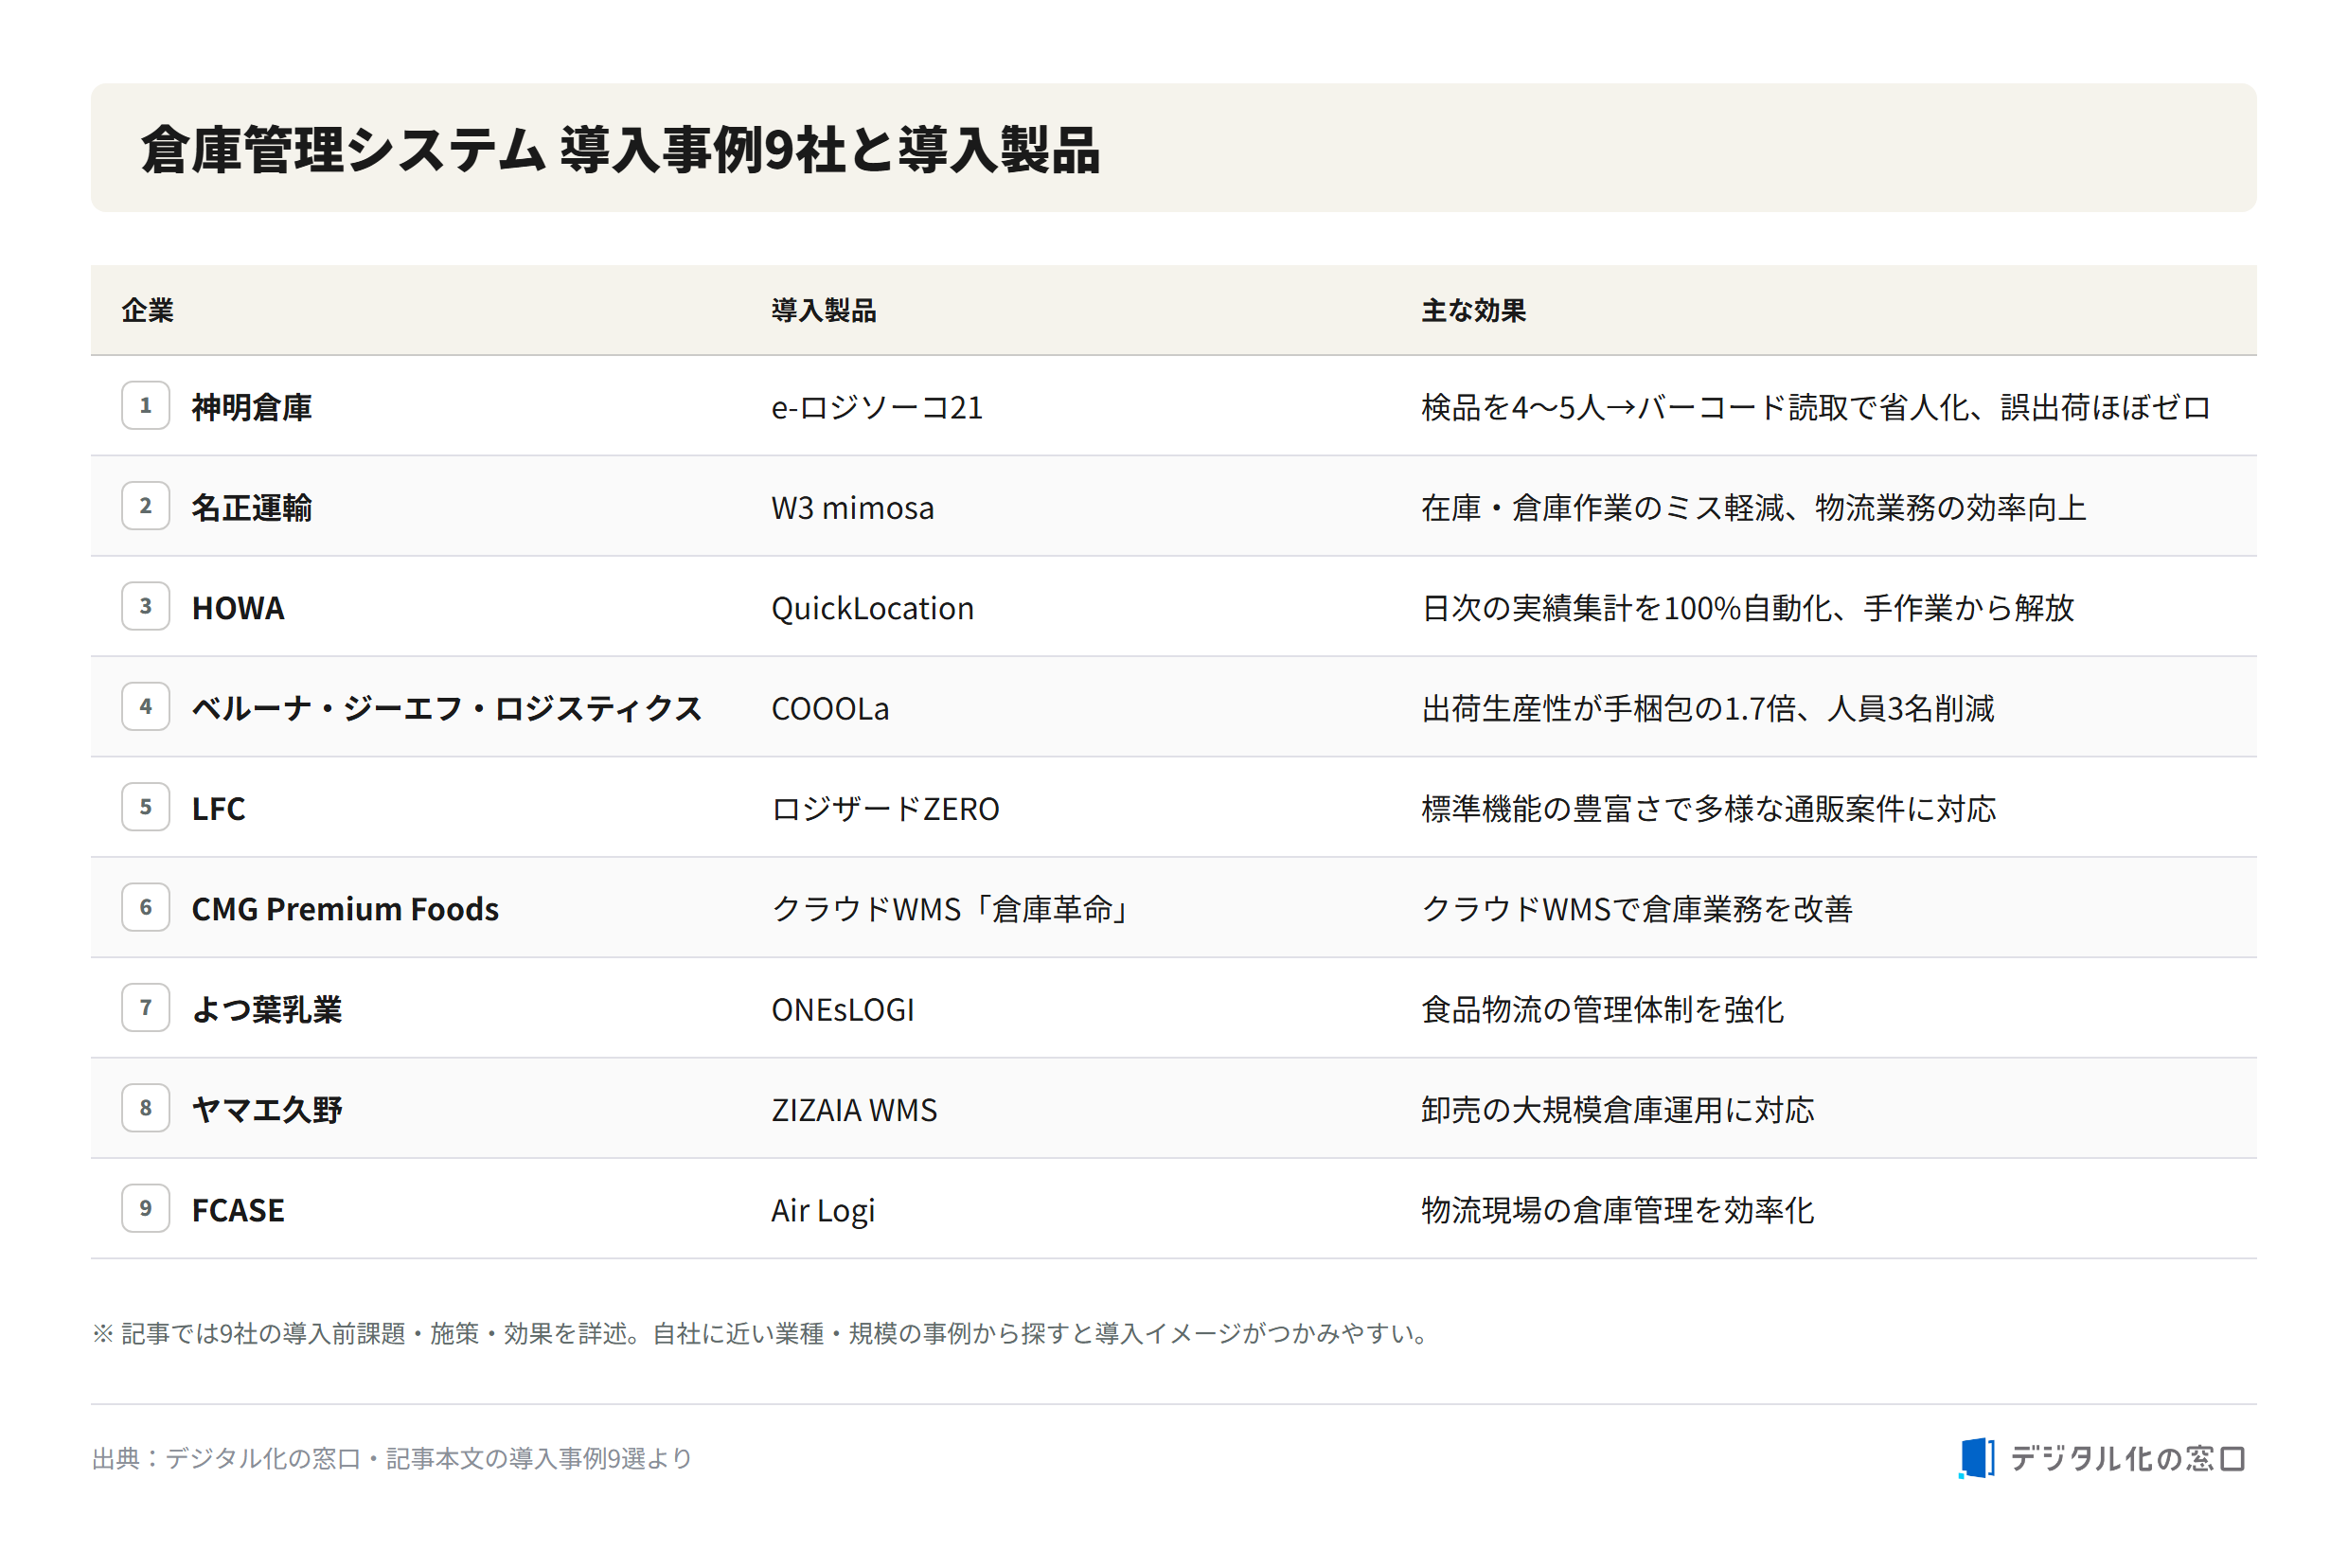Select the 企業 column header
This screenshot has height=1568, width=2348.
pyautogui.click(x=148, y=310)
